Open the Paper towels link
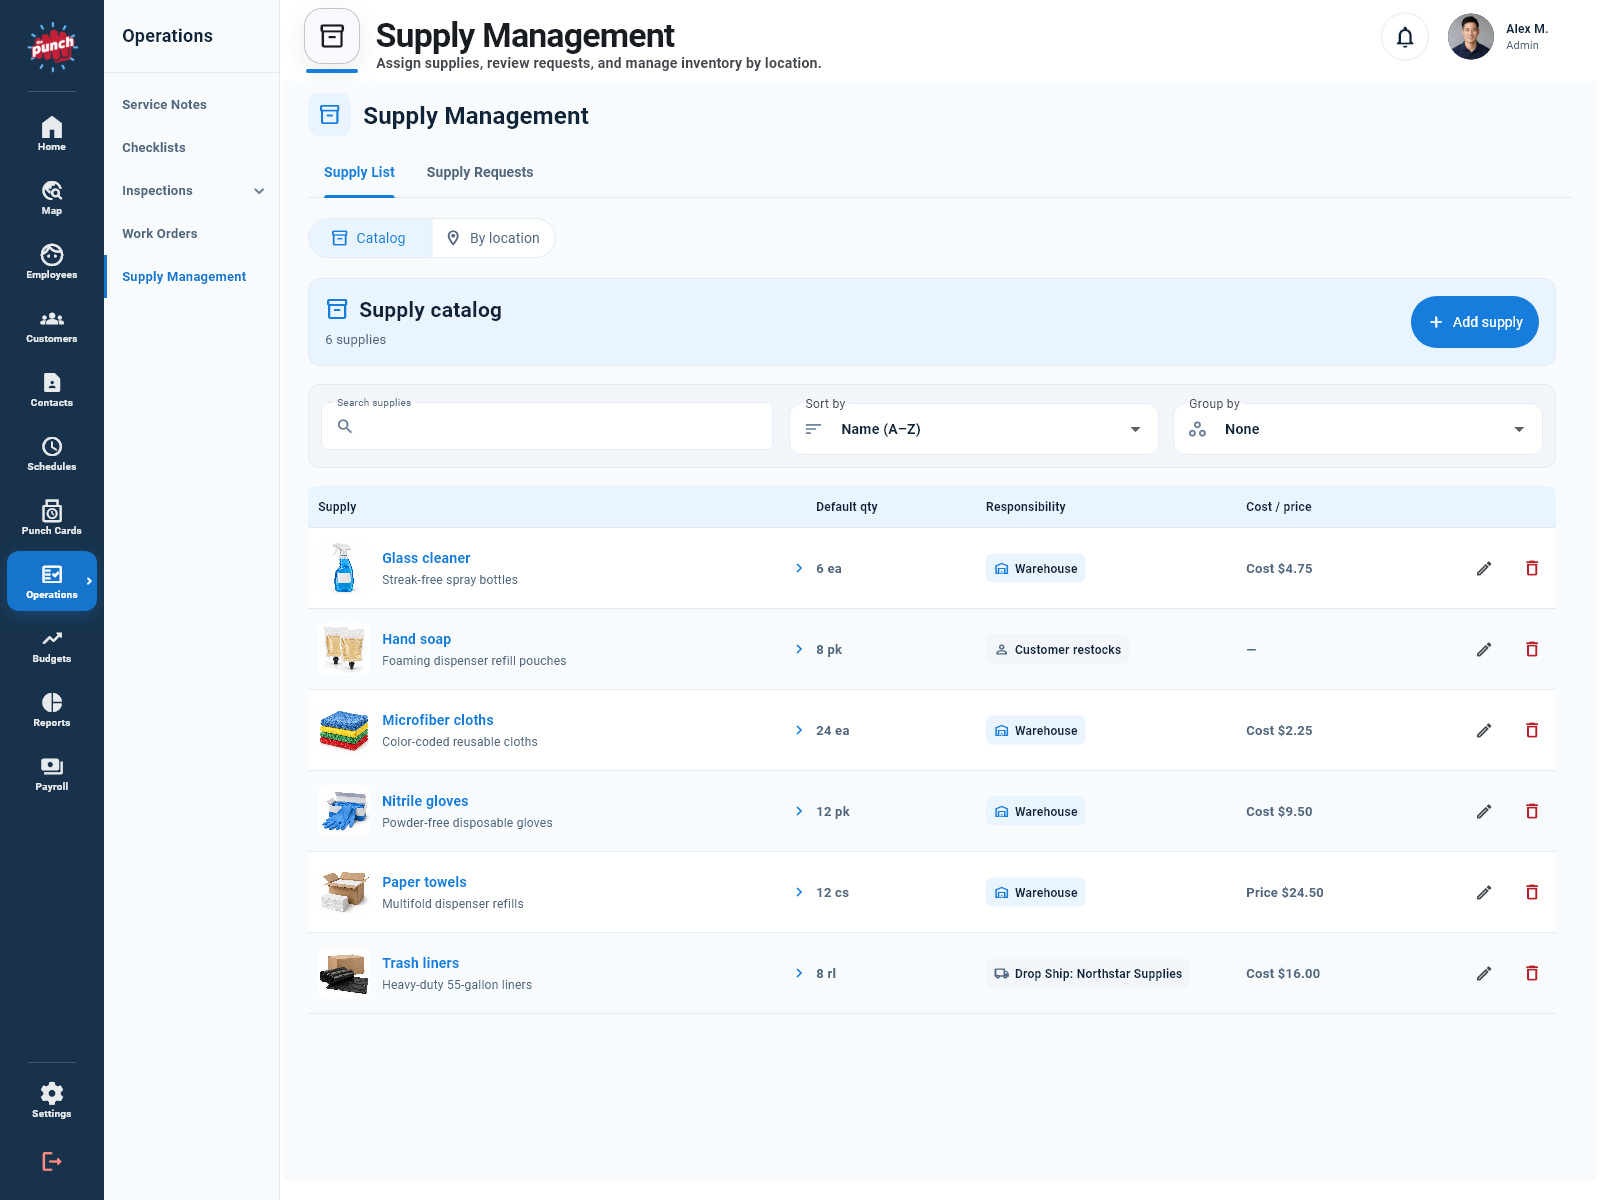The image size is (1600, 1200). 424,882
